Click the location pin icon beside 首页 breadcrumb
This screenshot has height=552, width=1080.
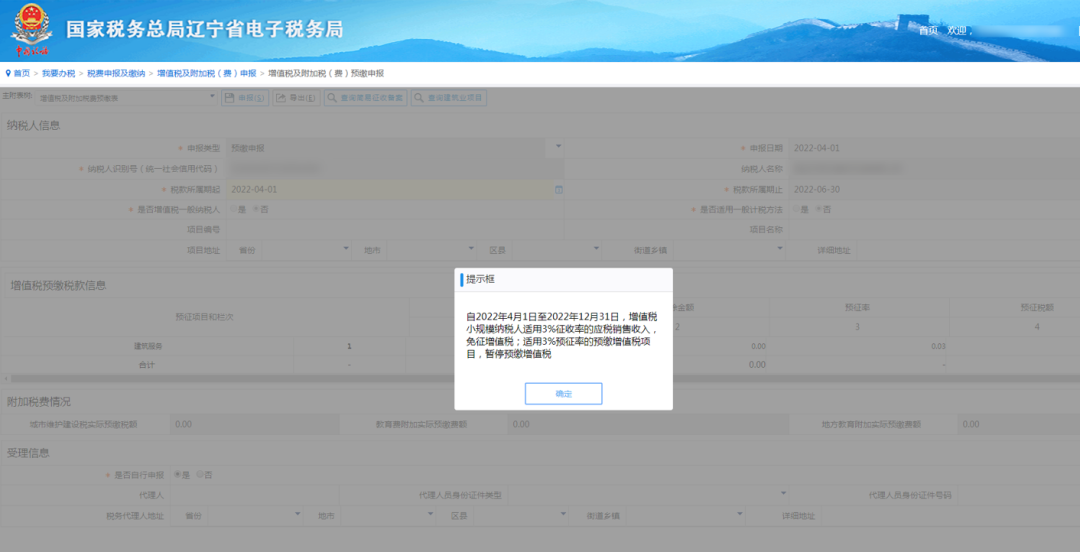click(x=8, y=73)
